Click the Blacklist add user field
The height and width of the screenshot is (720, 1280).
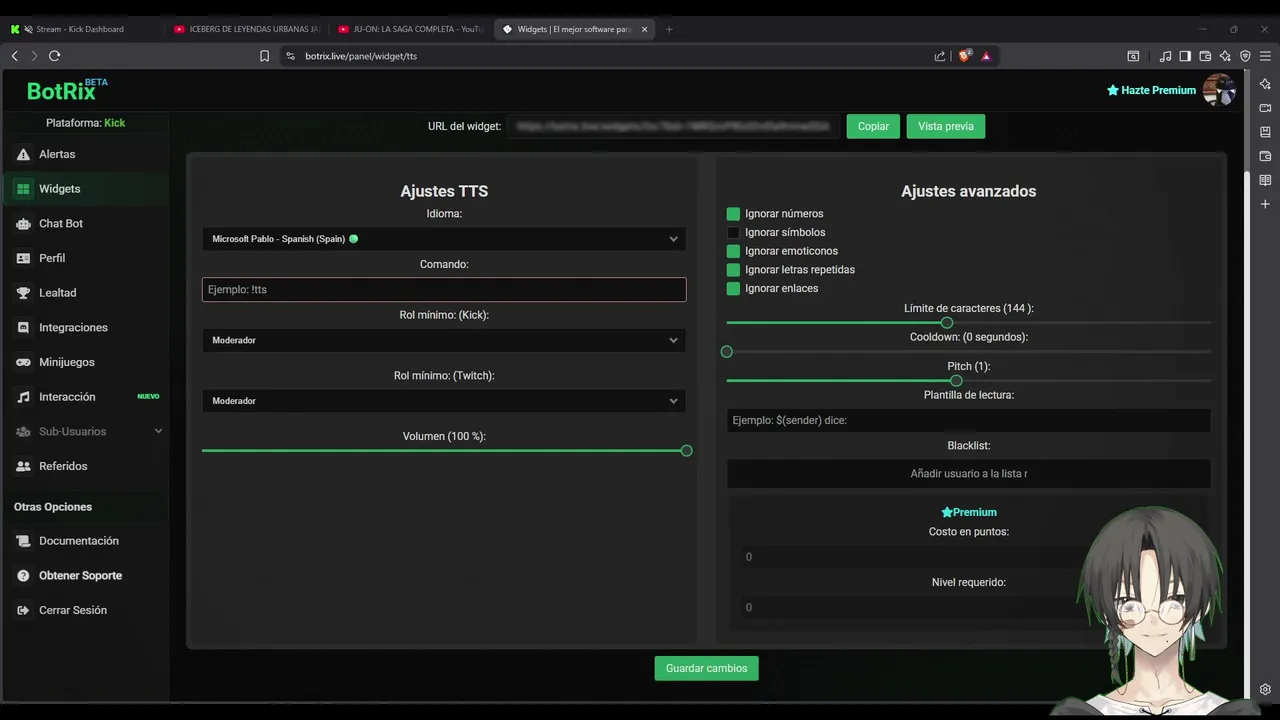(x=969, y=474)
